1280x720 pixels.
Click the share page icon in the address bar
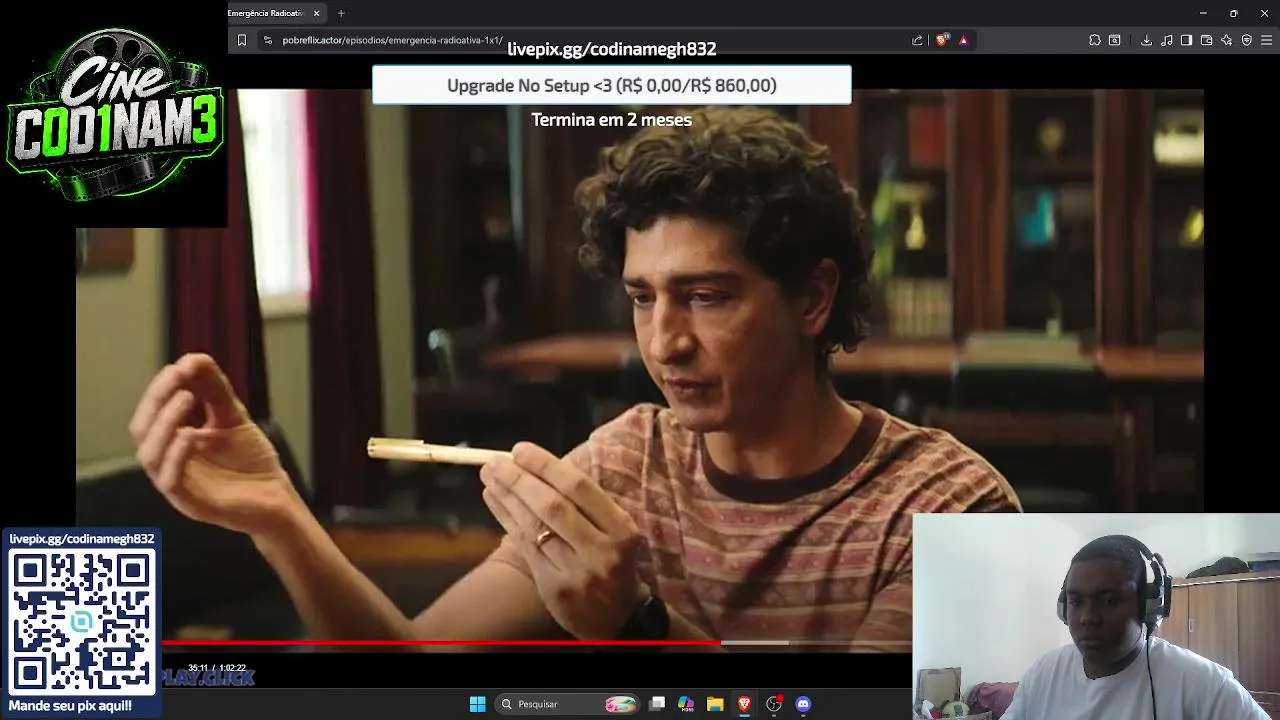(917, 40)
